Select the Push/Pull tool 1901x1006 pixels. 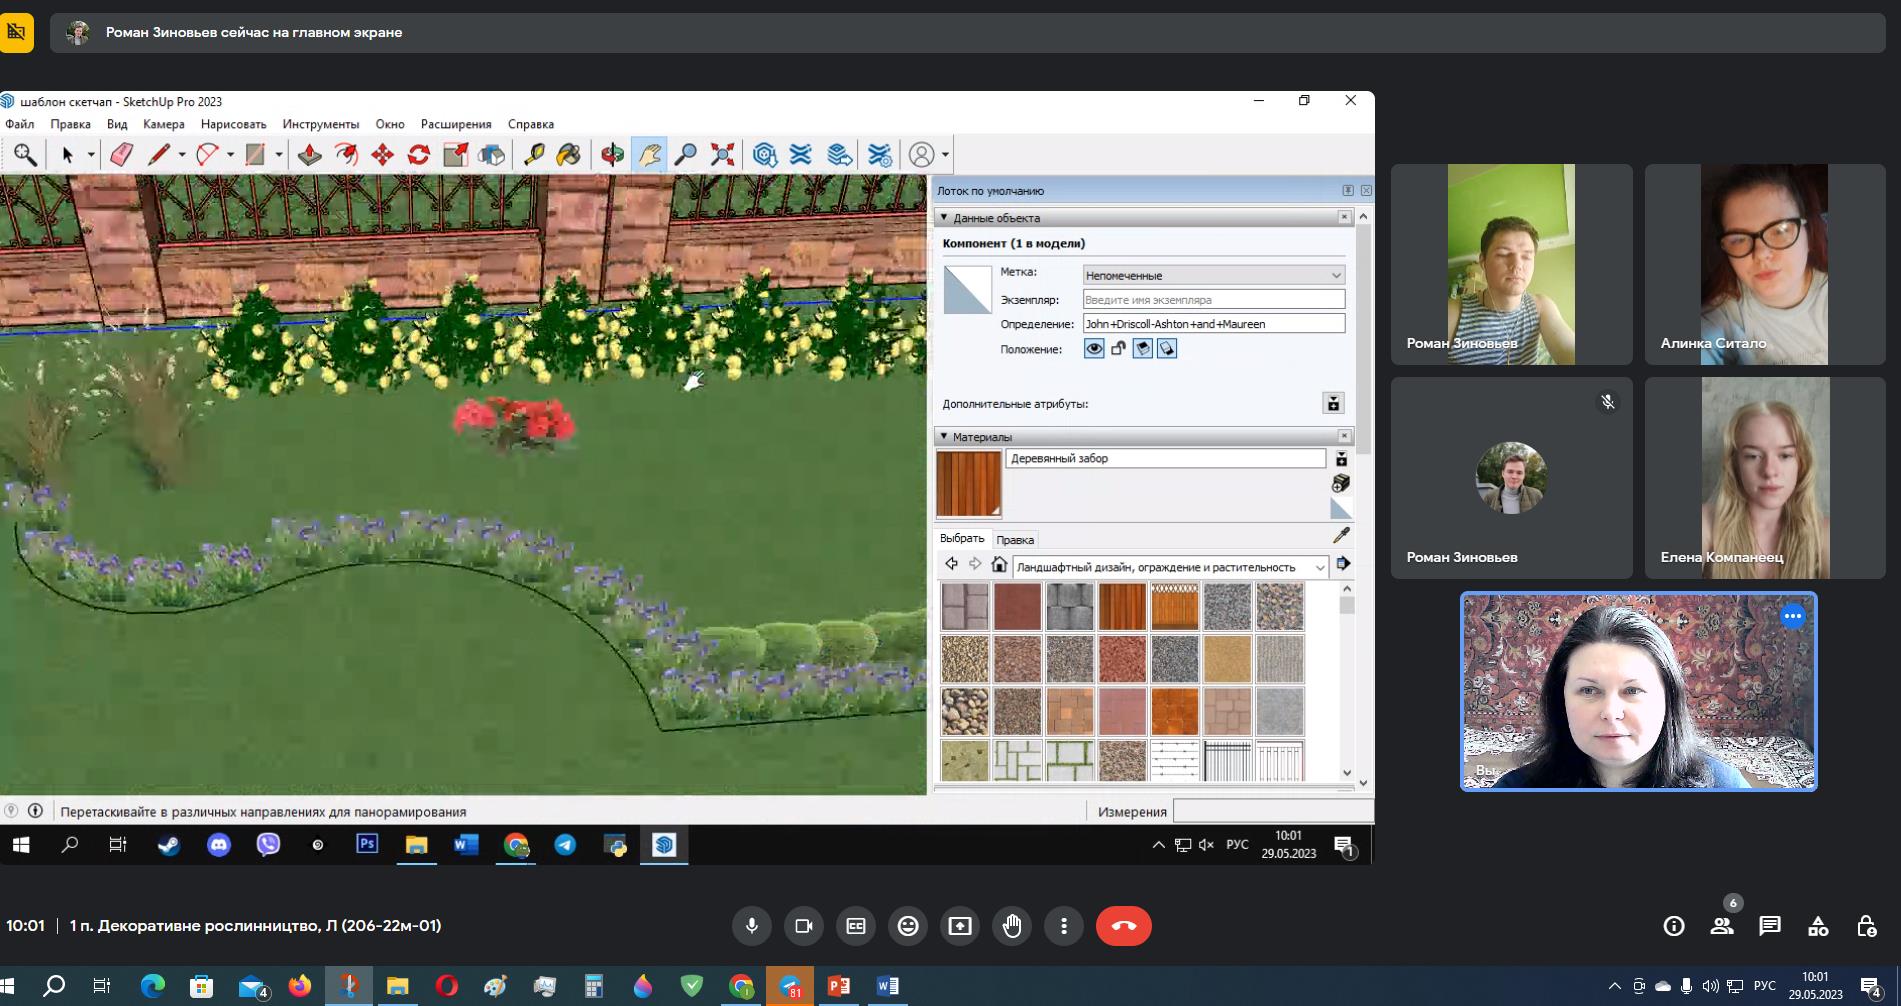309,155
